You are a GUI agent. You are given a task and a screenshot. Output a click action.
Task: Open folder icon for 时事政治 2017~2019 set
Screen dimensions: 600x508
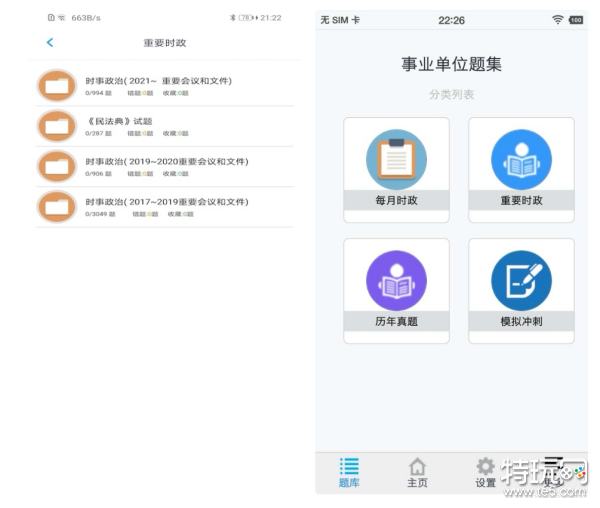point(57,206)
